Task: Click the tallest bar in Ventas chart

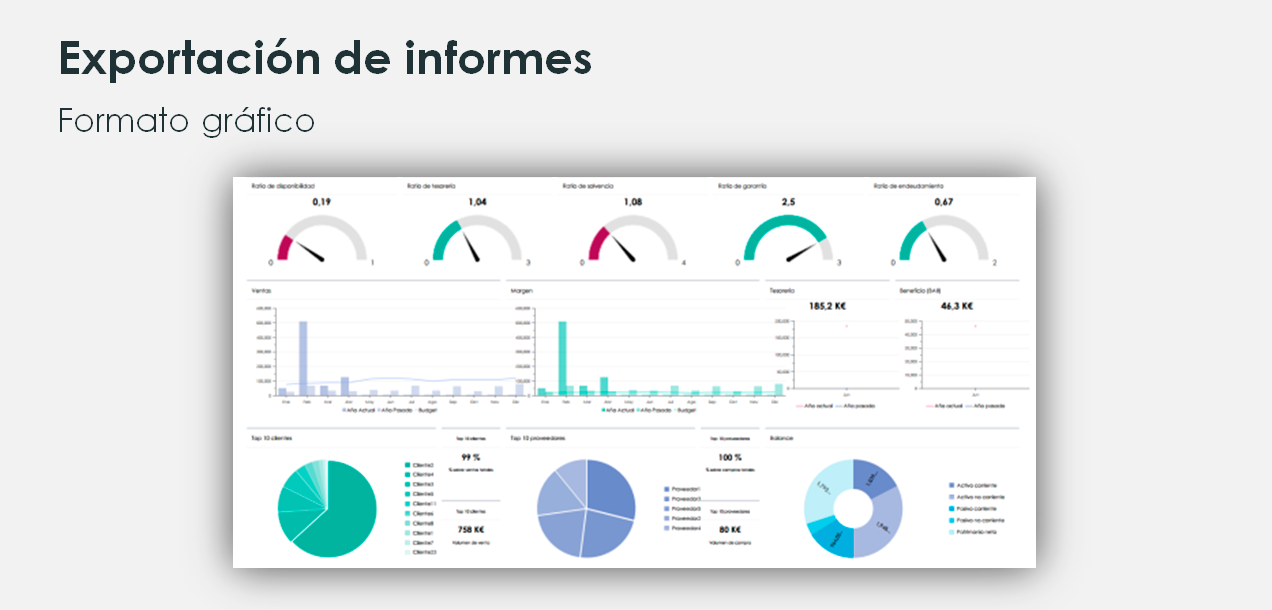Action: pyautogui.click(x=303, y=358)
